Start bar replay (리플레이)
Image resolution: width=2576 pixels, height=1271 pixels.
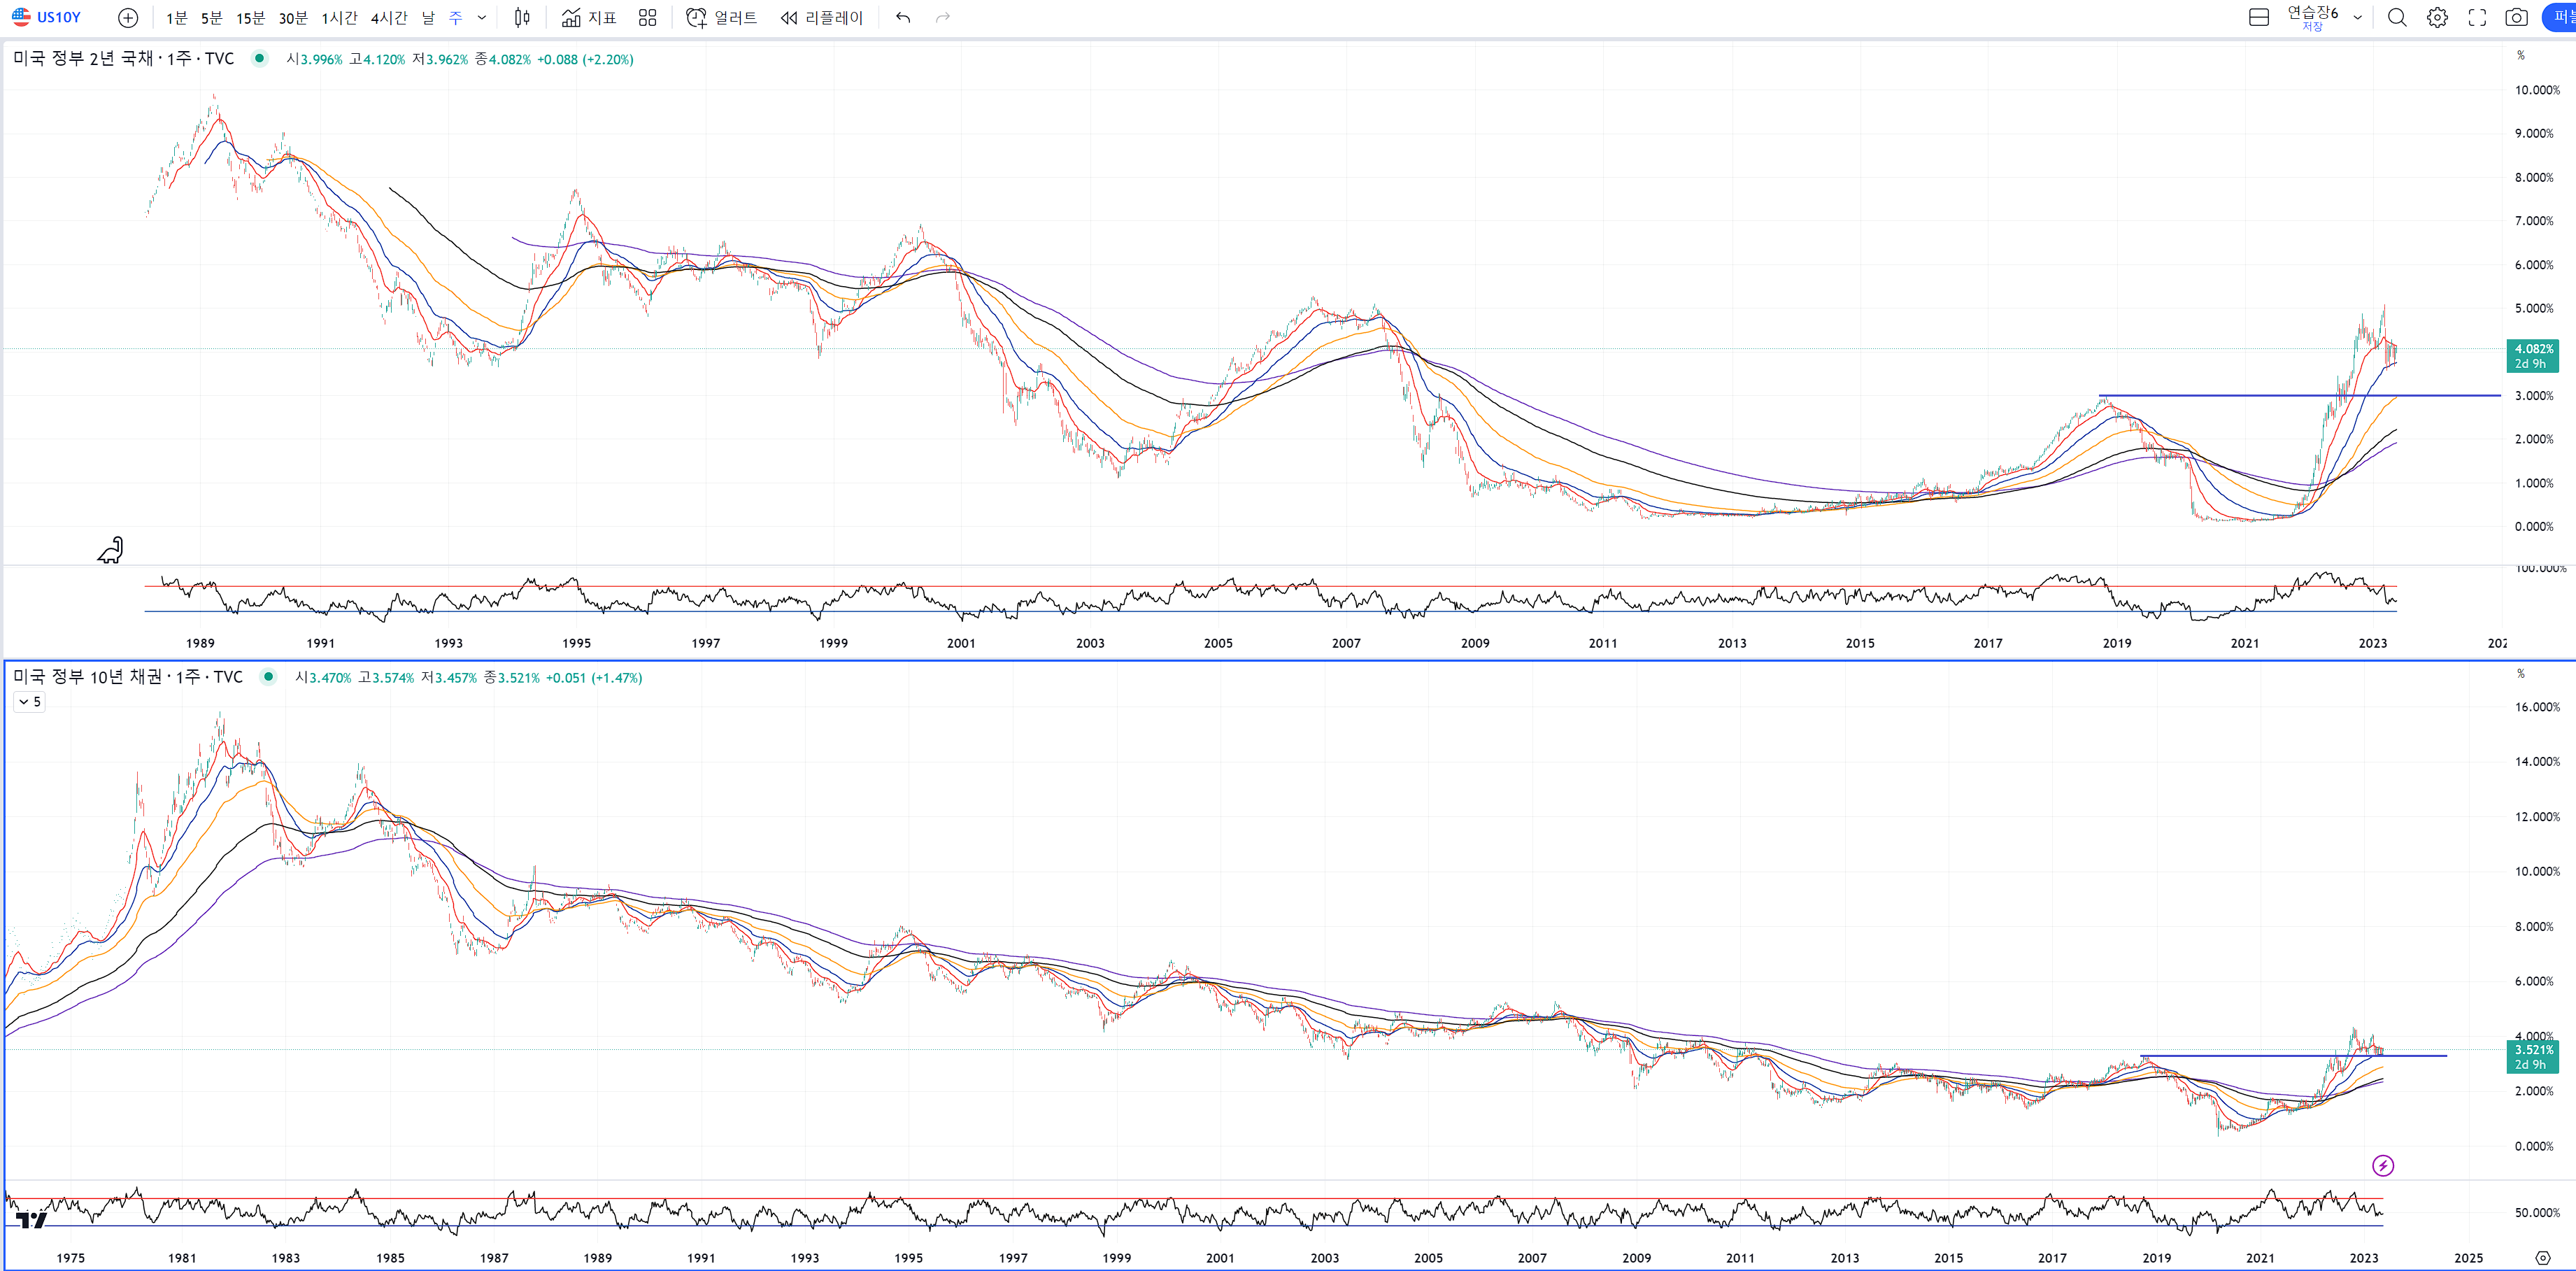822,17
